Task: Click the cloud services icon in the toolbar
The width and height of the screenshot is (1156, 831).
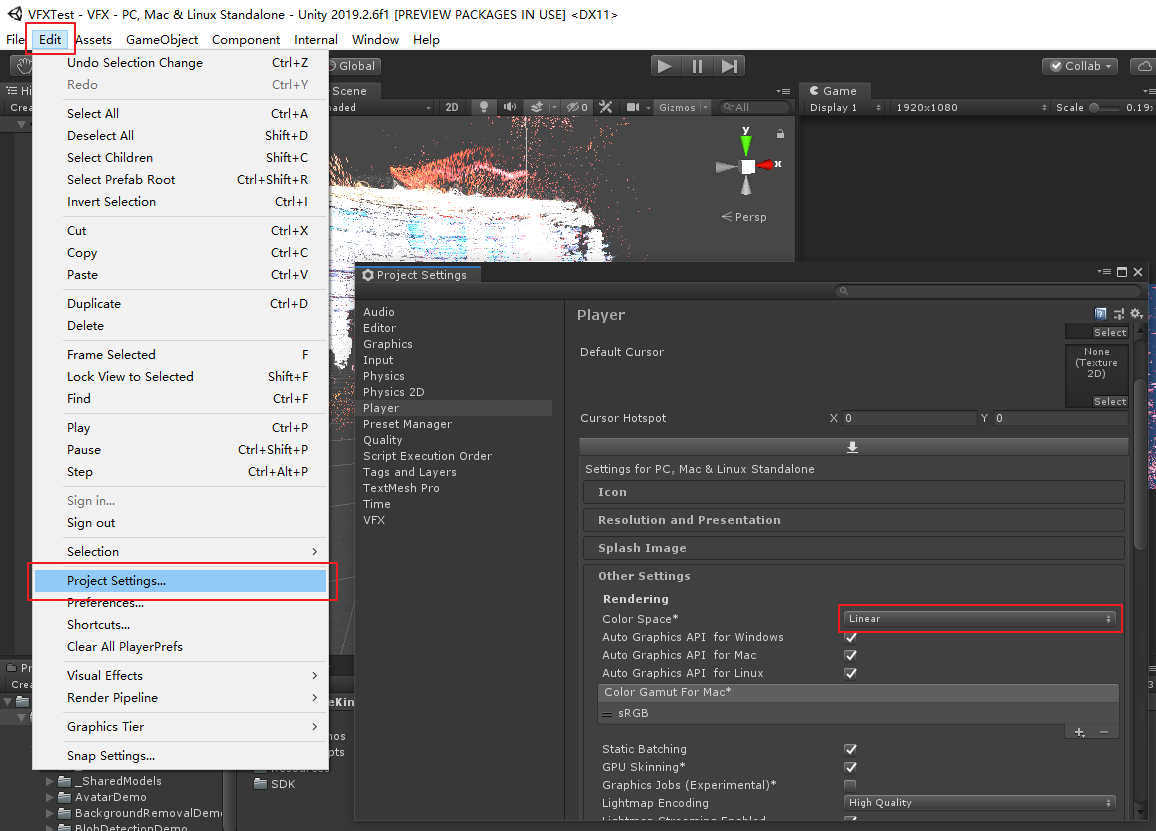Action: (x=1143, y=66)
